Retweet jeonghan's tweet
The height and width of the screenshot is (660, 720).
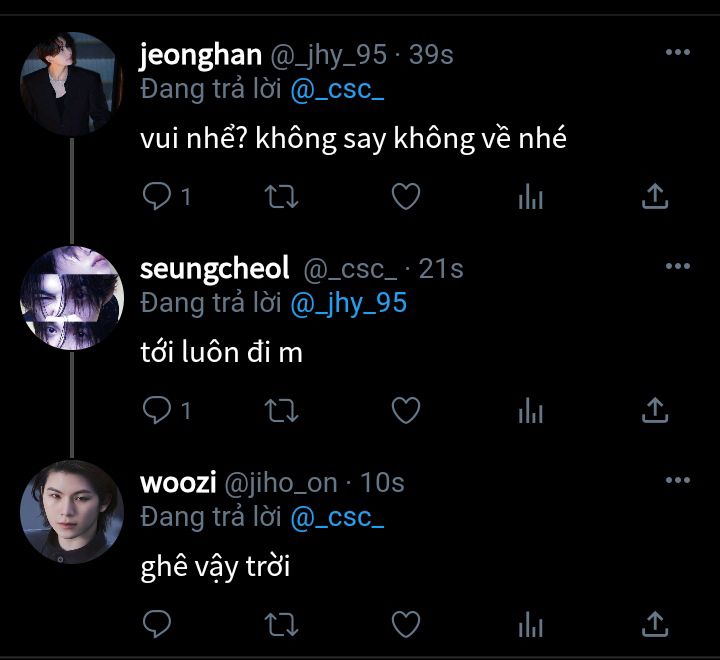(281, 197)
